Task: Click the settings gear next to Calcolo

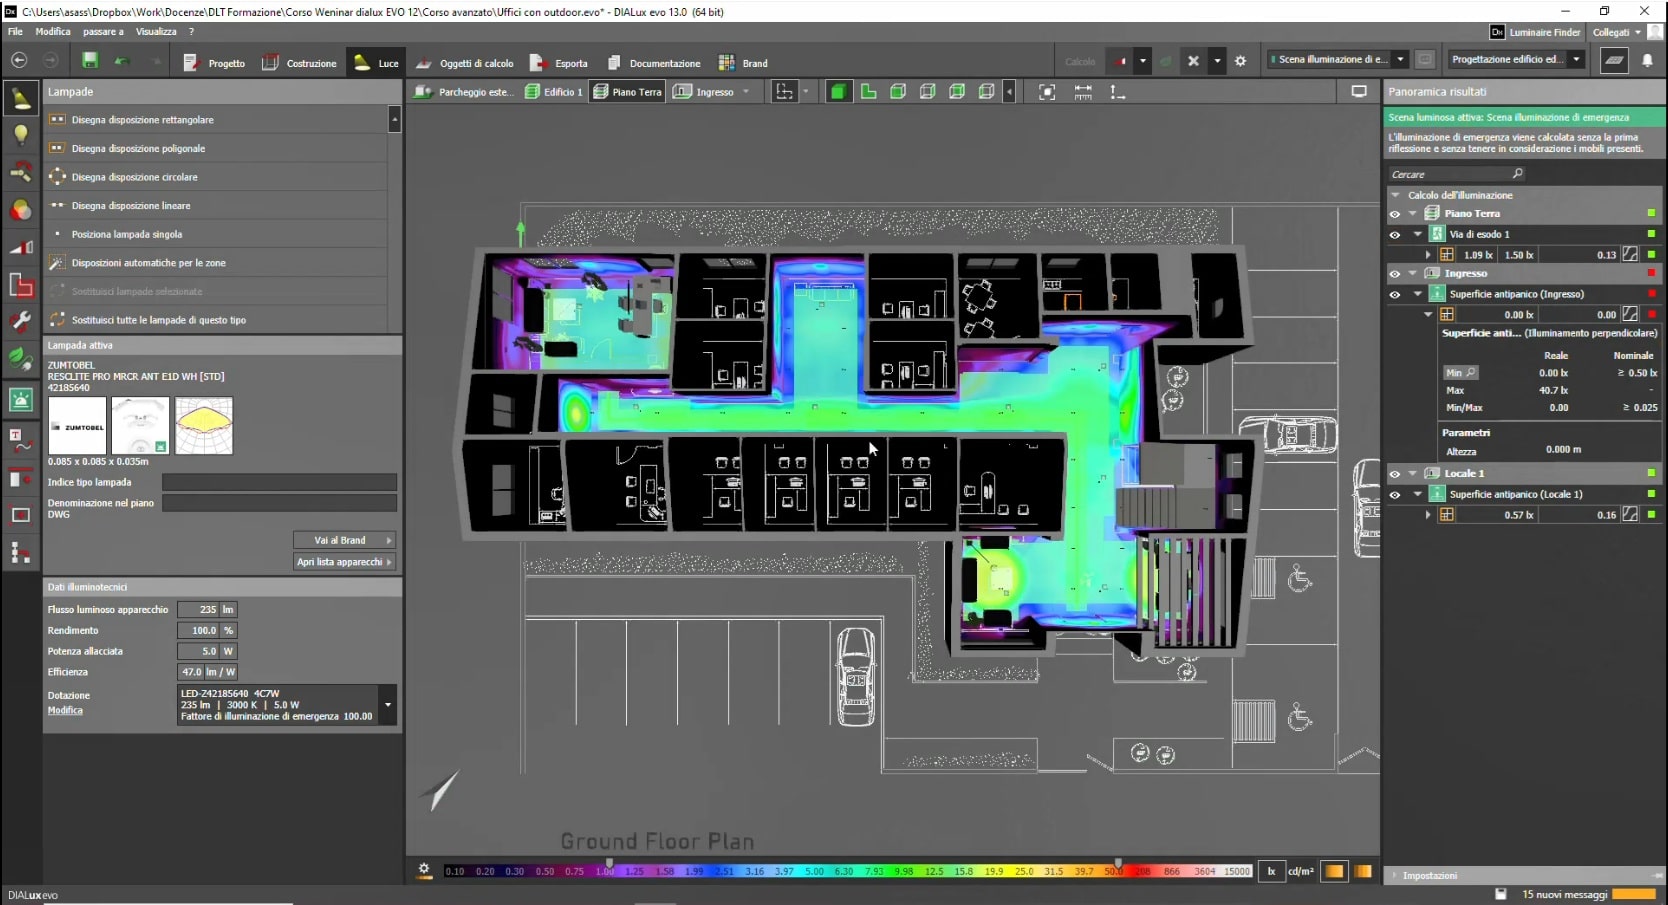Action: (1240, 61)
